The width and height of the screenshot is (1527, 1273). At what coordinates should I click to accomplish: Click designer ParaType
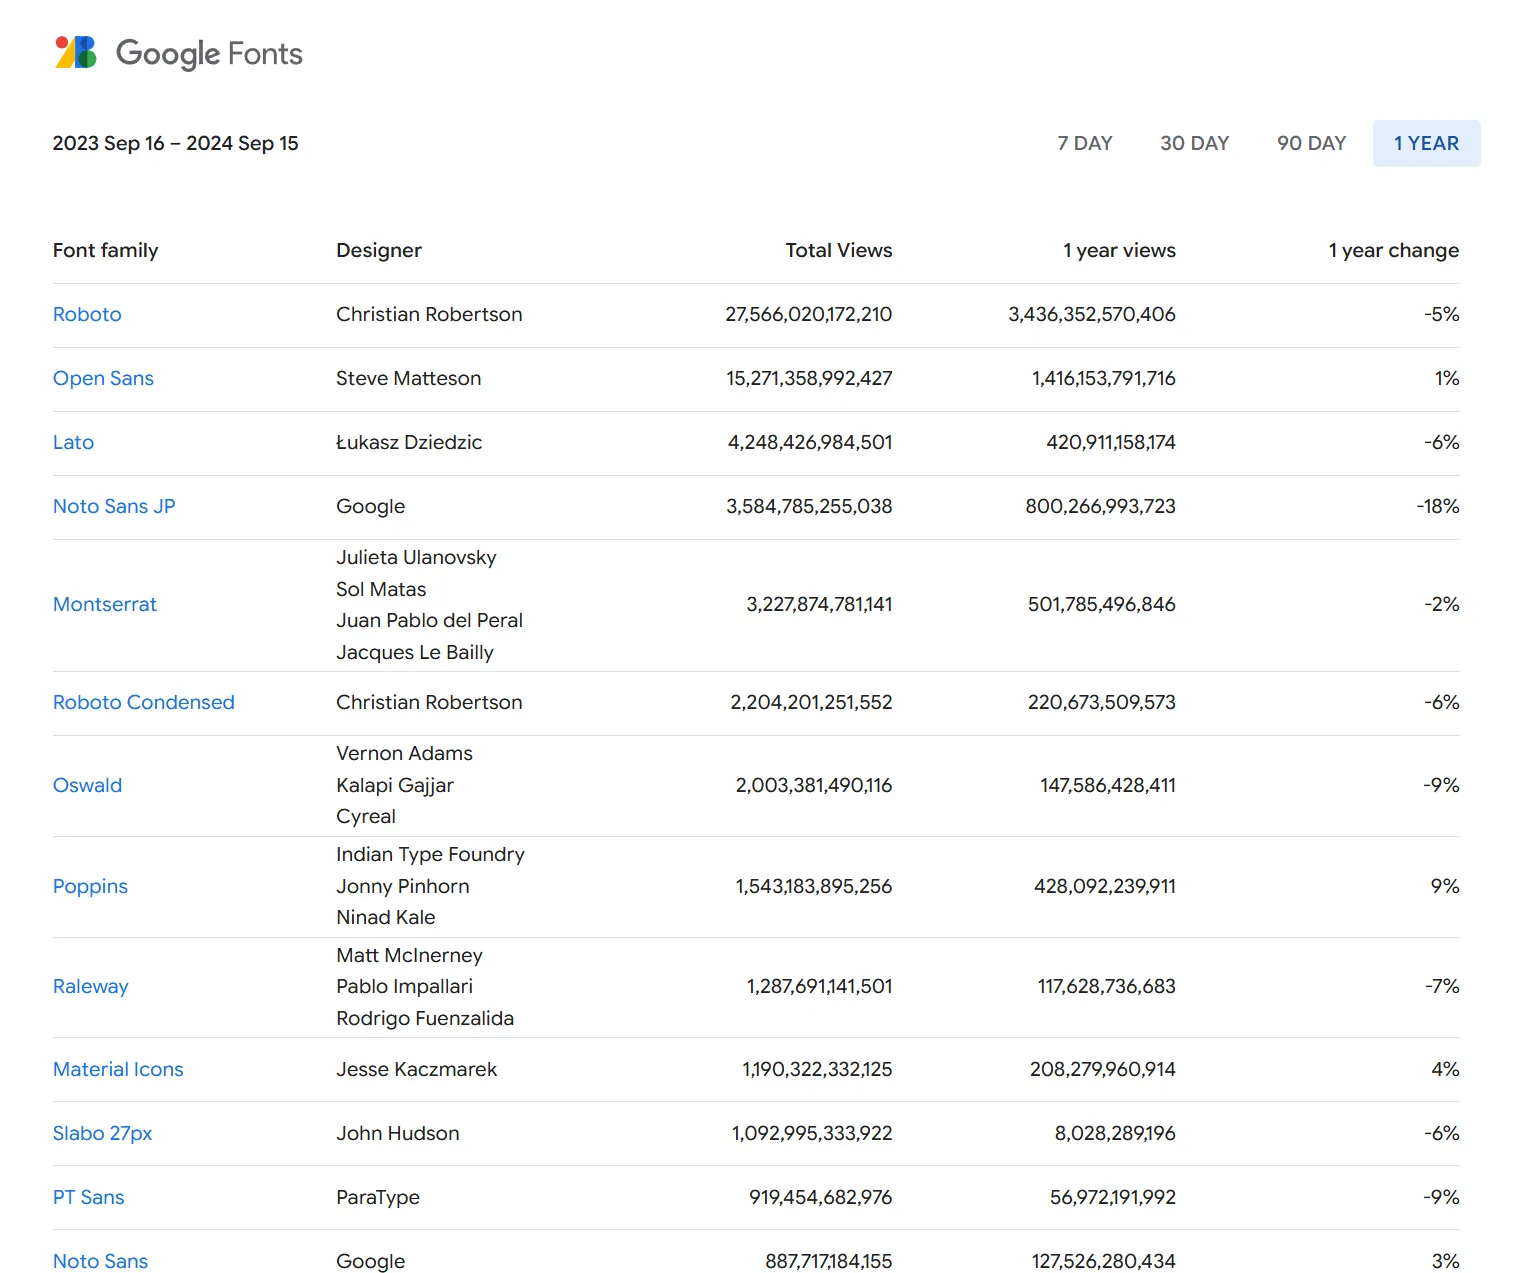click(378, 1197)
